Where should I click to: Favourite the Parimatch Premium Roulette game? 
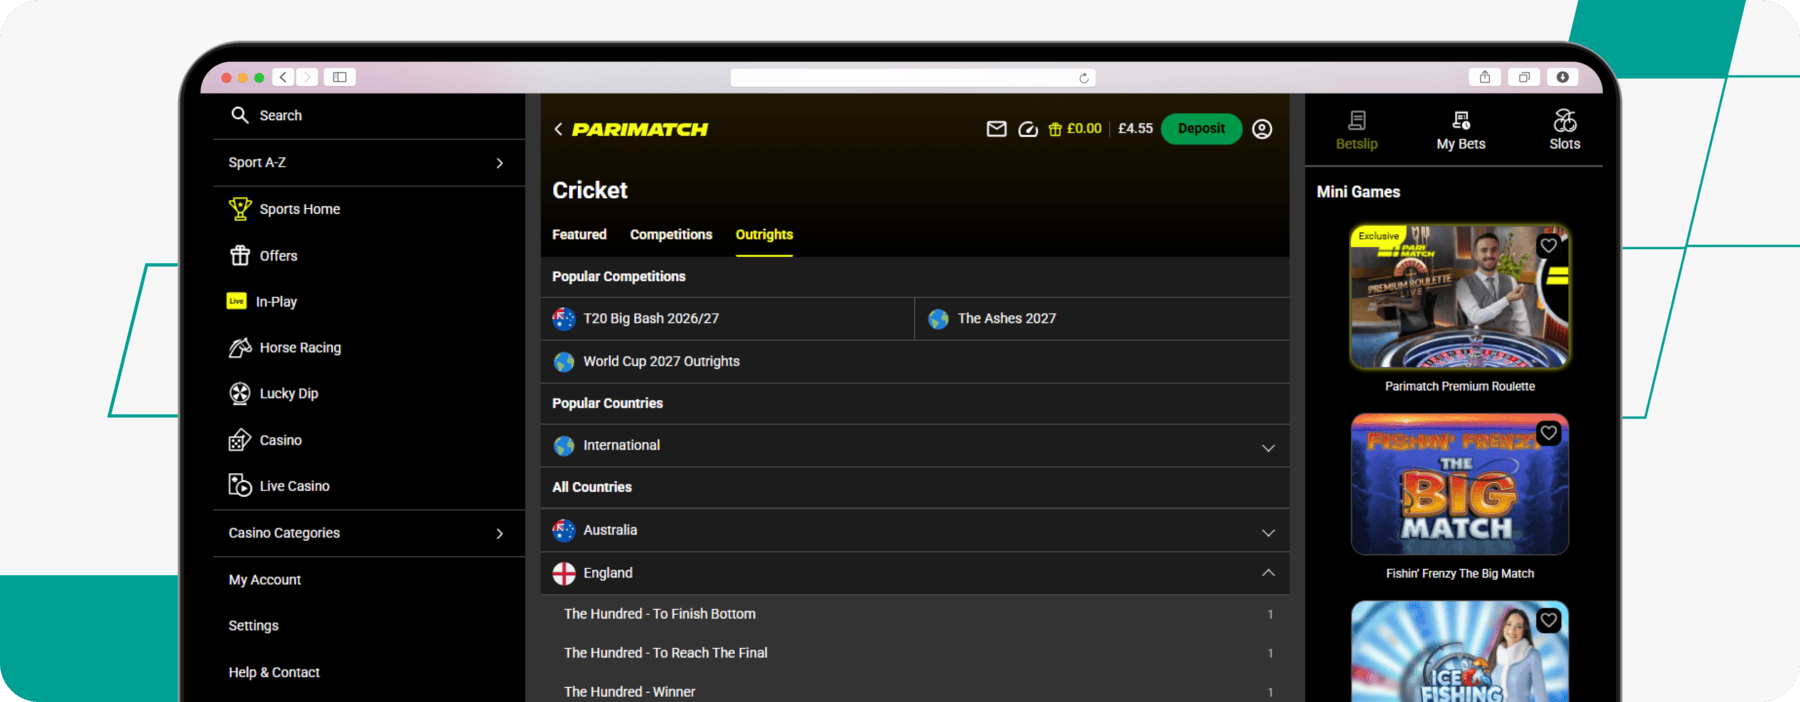(x=1549, y=245)
